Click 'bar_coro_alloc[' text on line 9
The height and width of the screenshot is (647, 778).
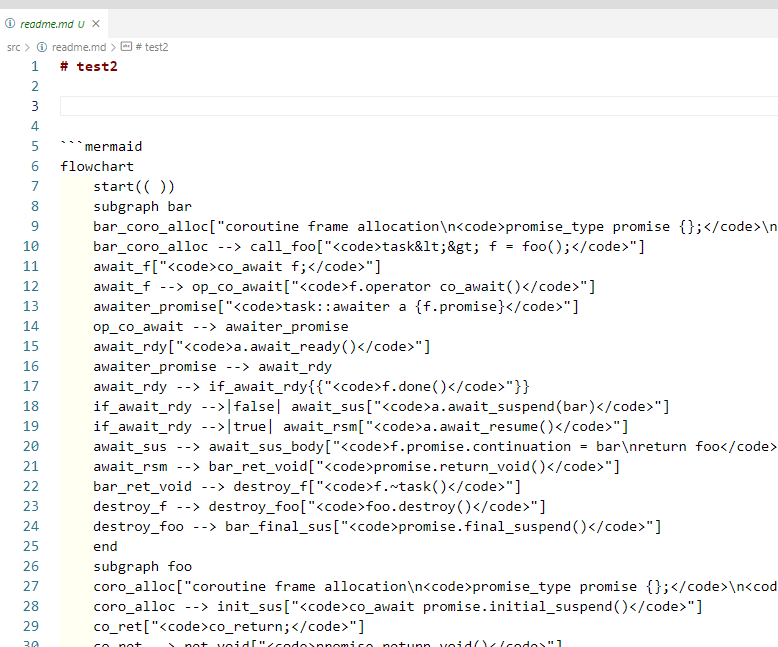(x=155, y=226)
